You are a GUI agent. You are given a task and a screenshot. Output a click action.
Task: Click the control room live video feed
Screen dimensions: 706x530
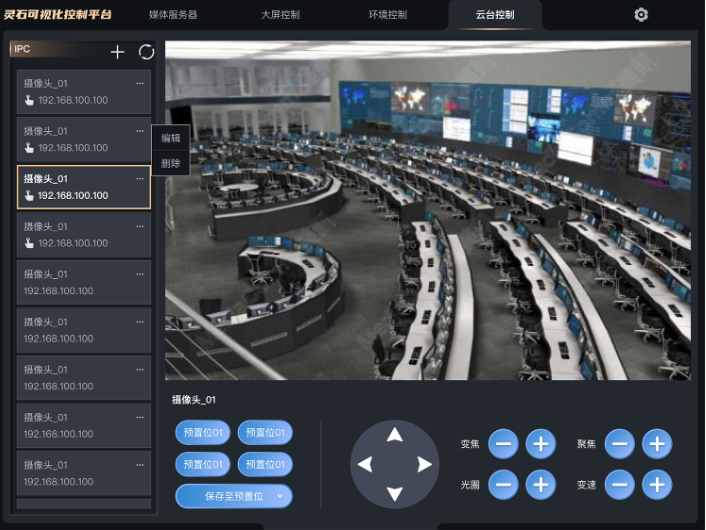tap(428, 210)
